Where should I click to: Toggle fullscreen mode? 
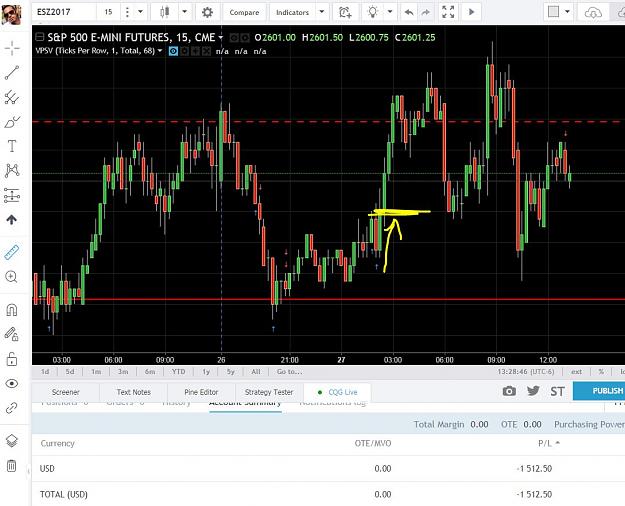[448, 12]
